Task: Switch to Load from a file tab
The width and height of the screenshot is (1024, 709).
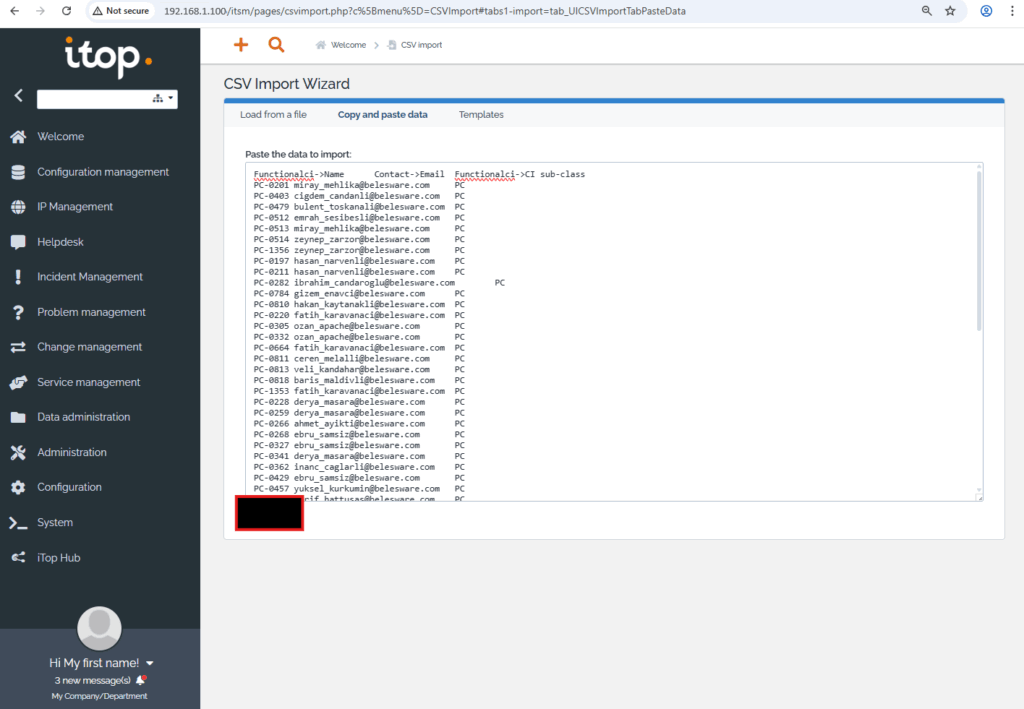Action: pos(273,115)
